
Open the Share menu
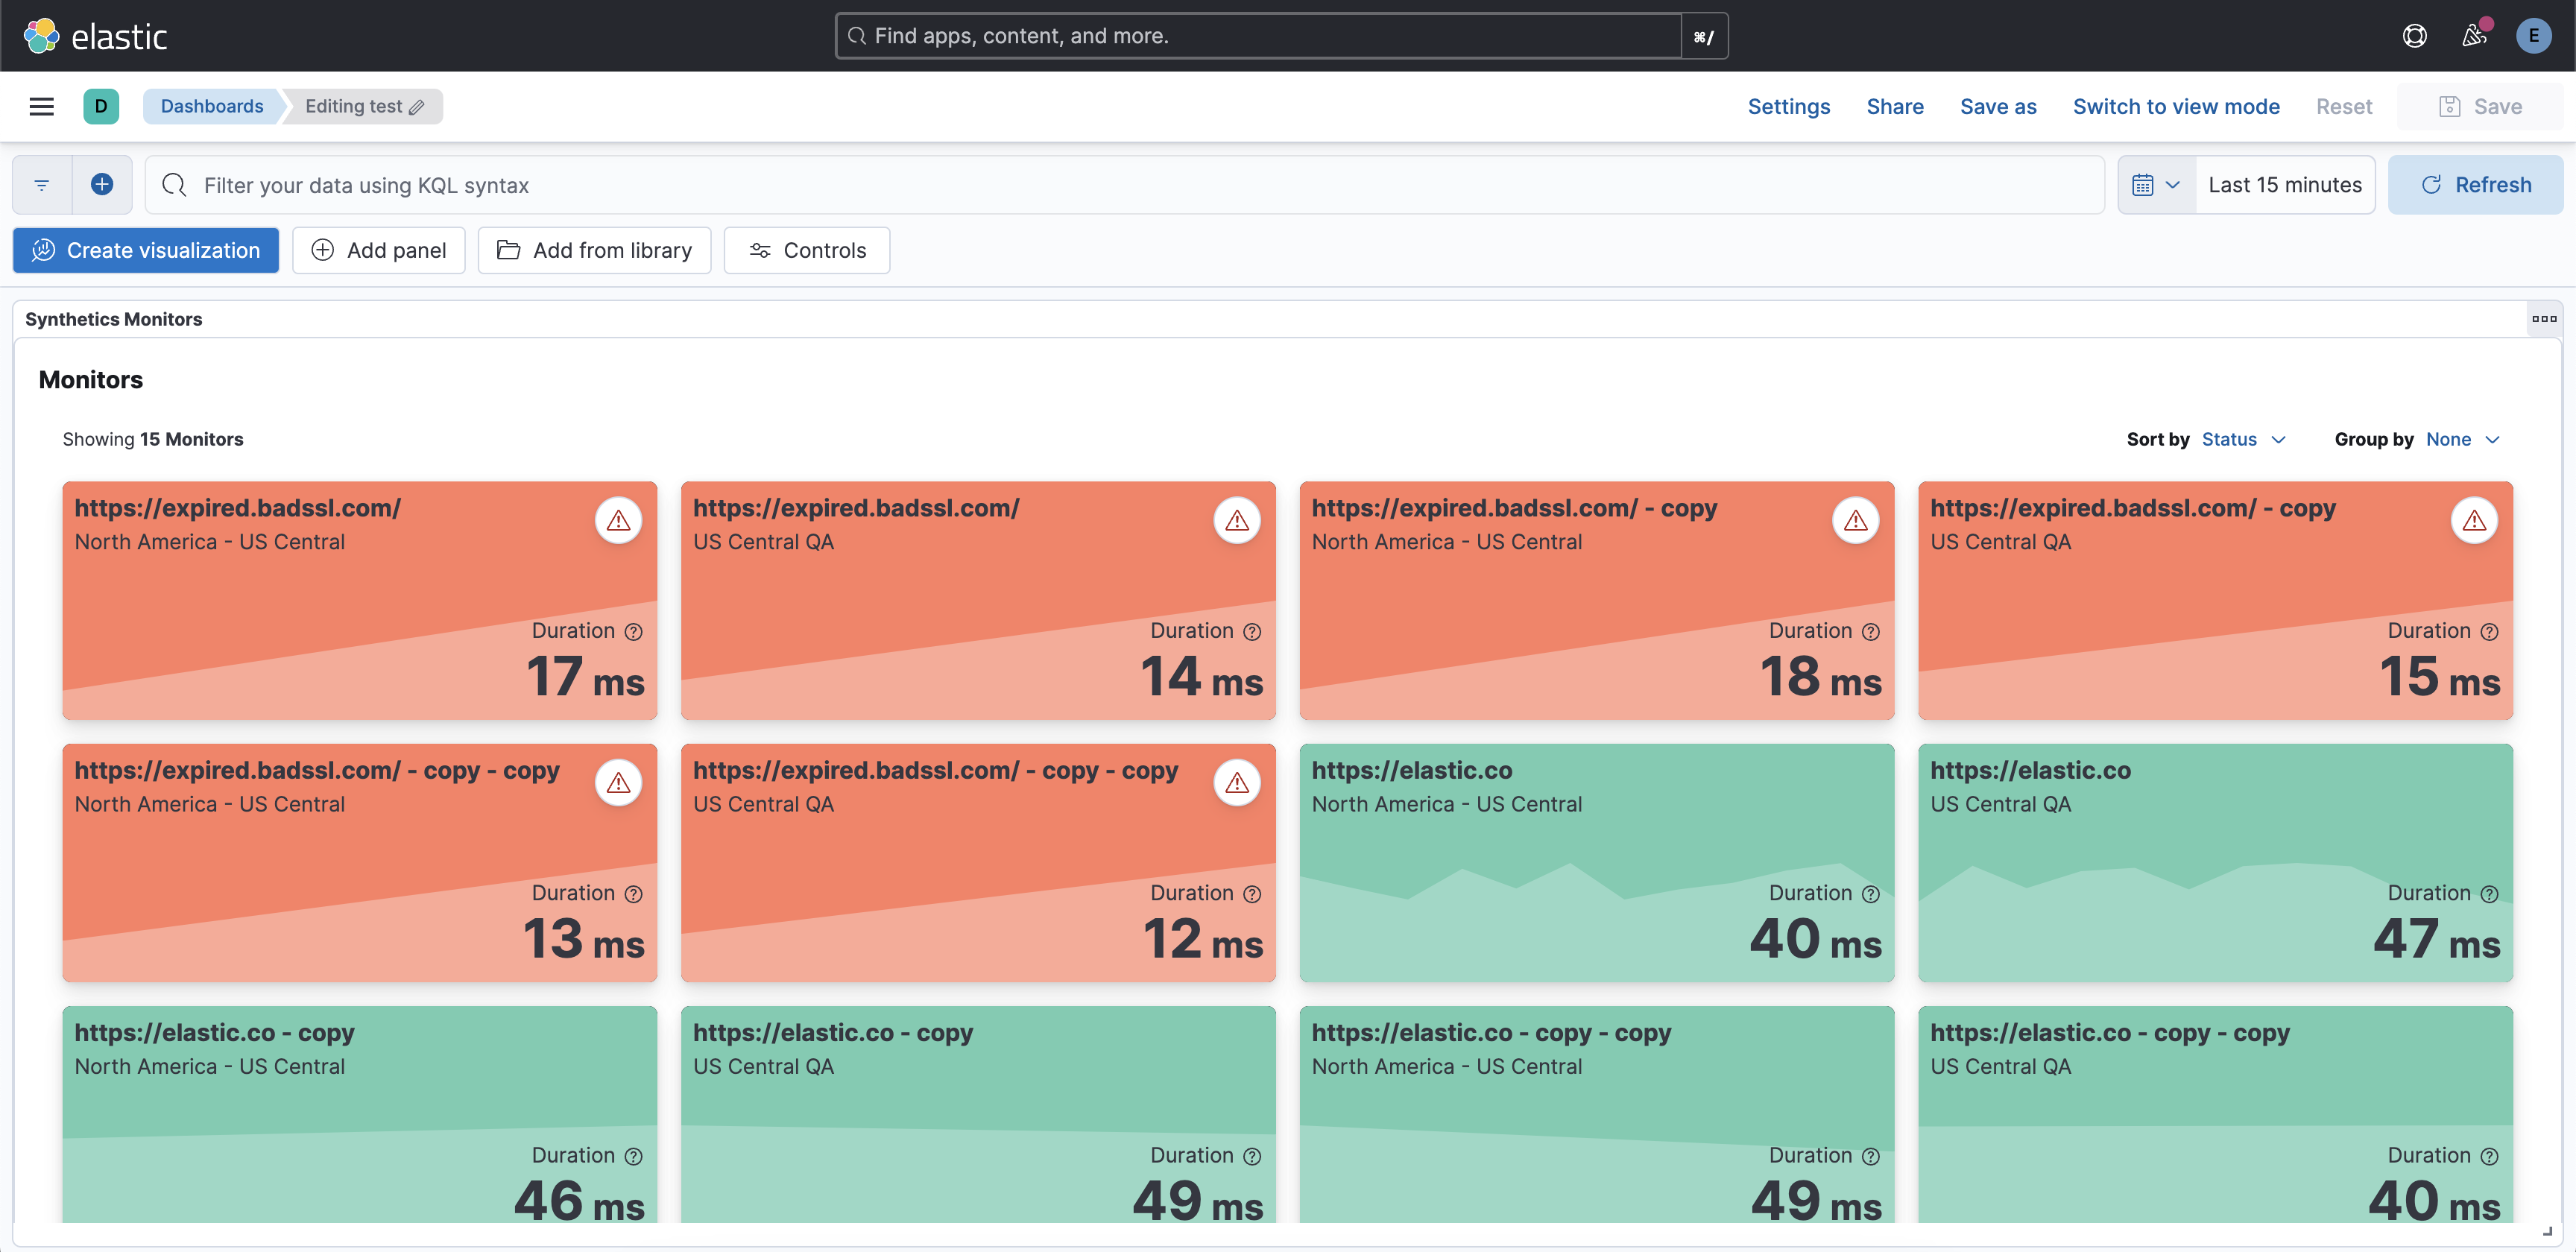pos(1894,106)
